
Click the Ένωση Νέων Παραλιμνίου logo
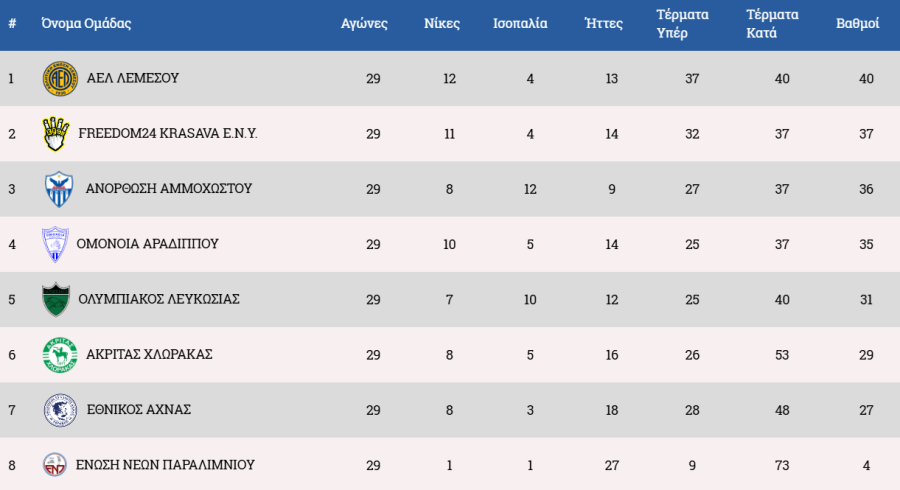point(56,465)
